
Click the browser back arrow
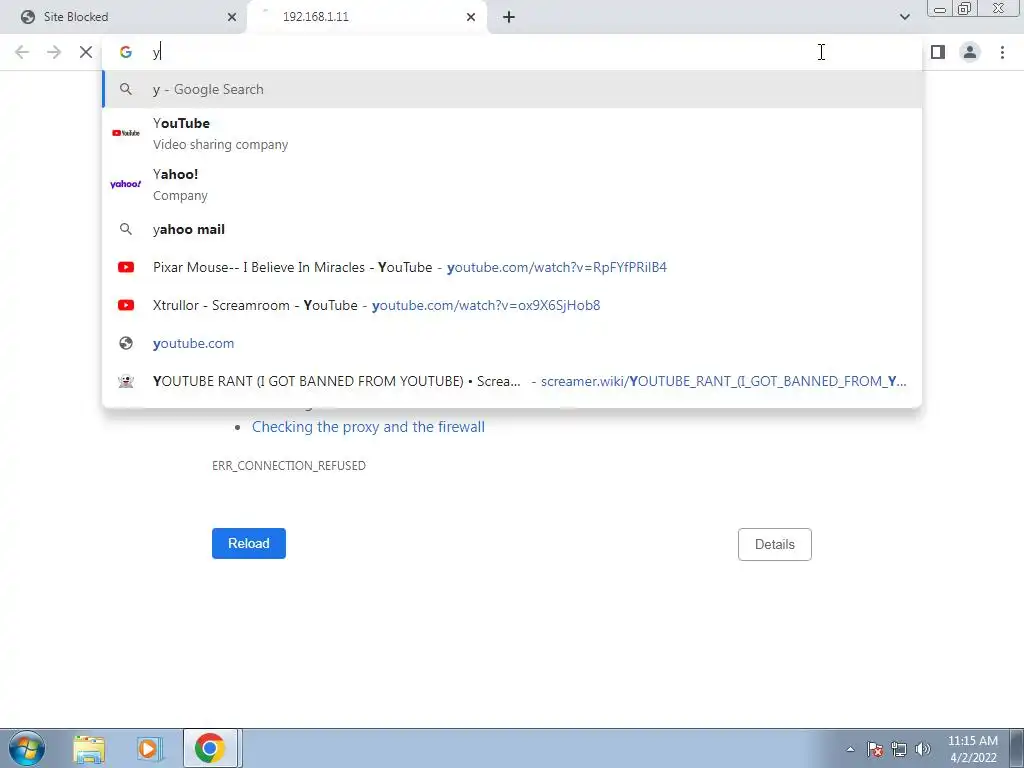click(22, 52)
